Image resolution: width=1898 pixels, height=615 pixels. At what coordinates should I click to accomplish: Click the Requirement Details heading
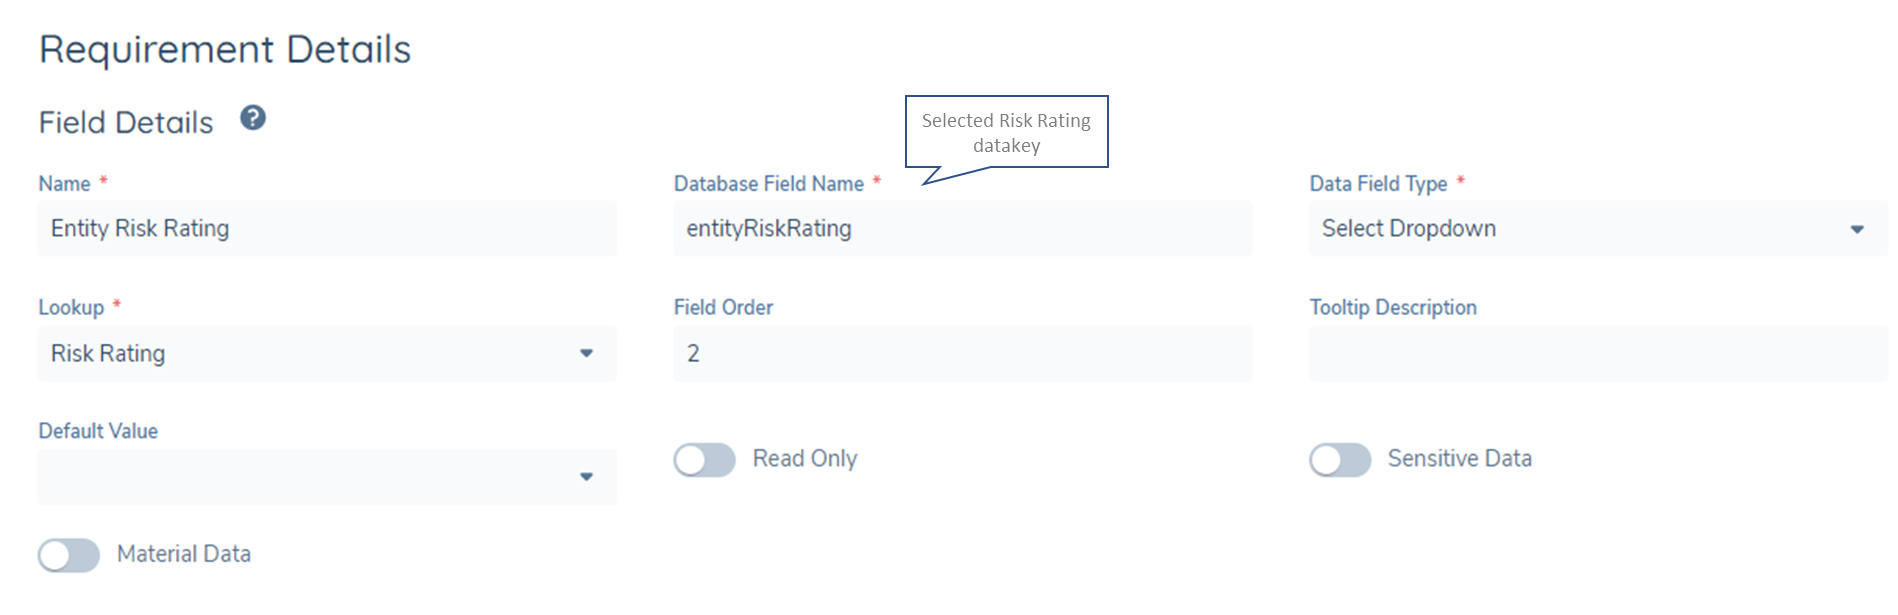pos(225,48)
